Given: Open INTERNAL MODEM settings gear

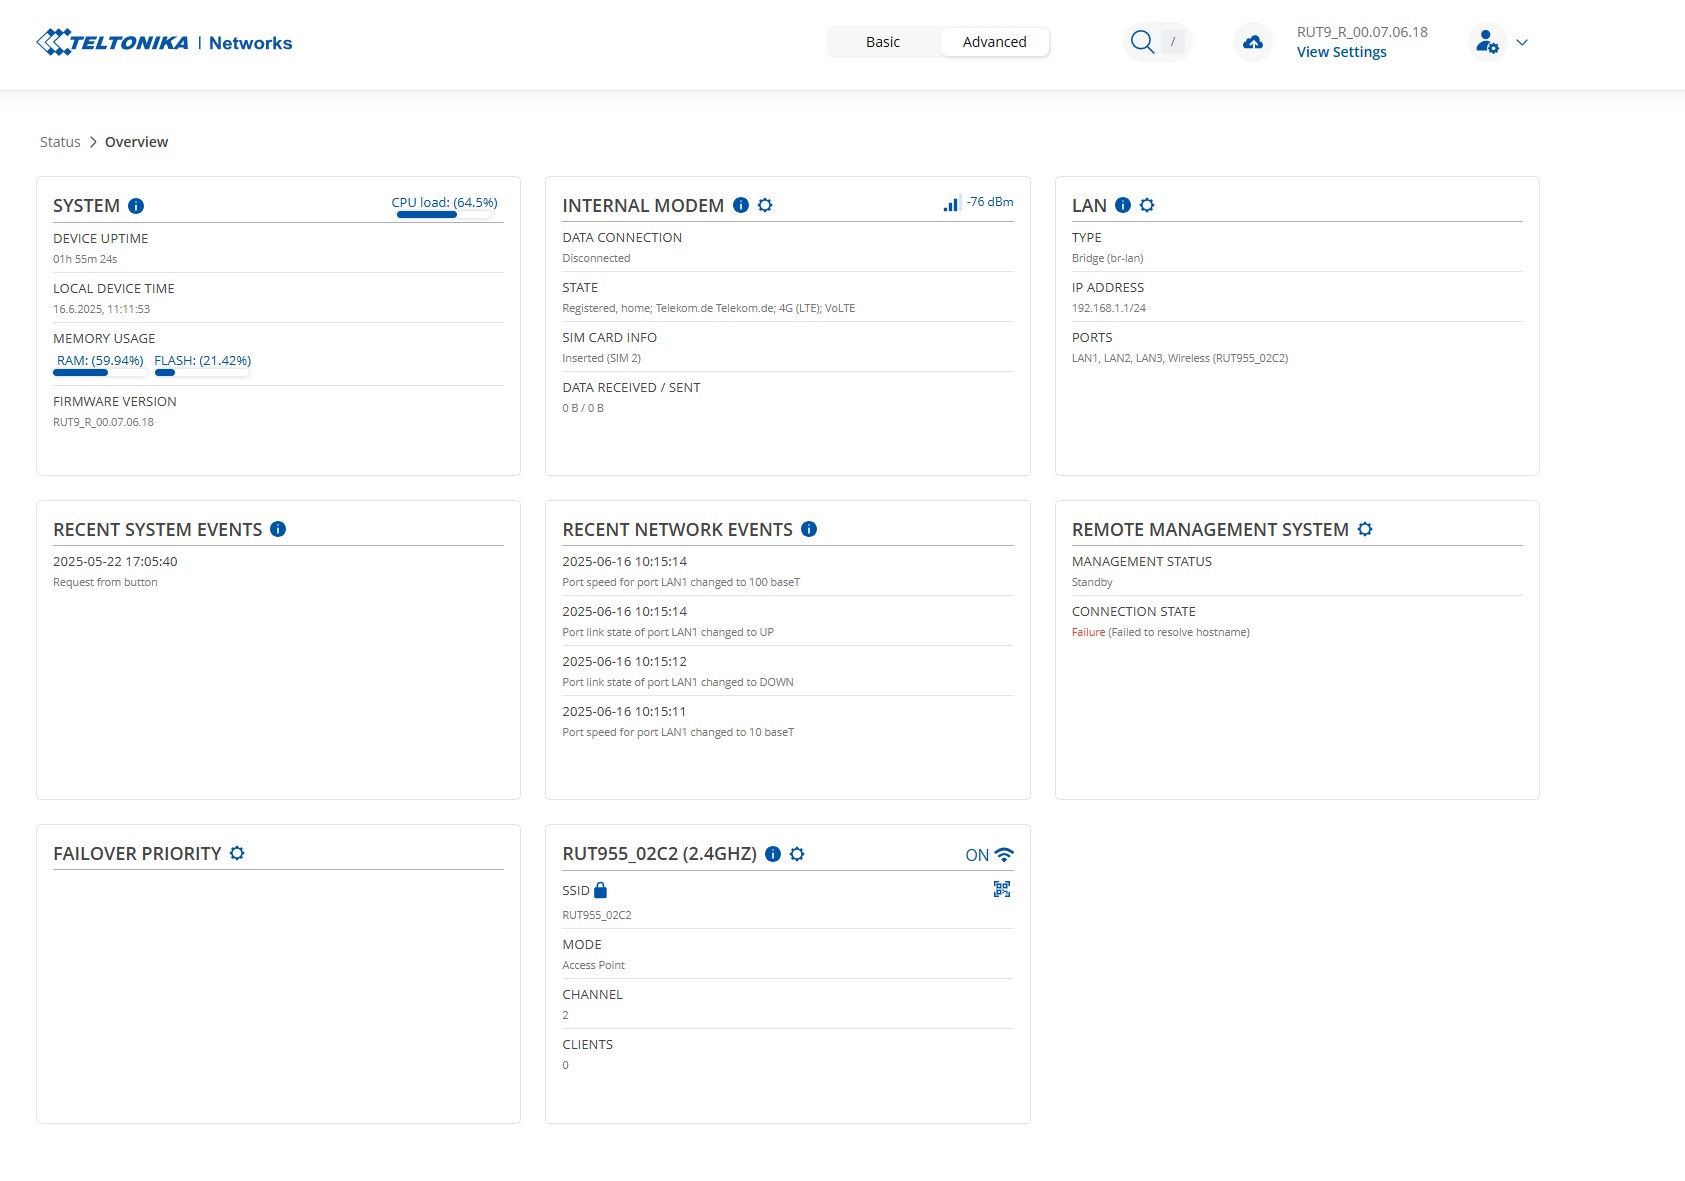Looking at the screenshot, I should pyautogui.click(x=765, y=205).
